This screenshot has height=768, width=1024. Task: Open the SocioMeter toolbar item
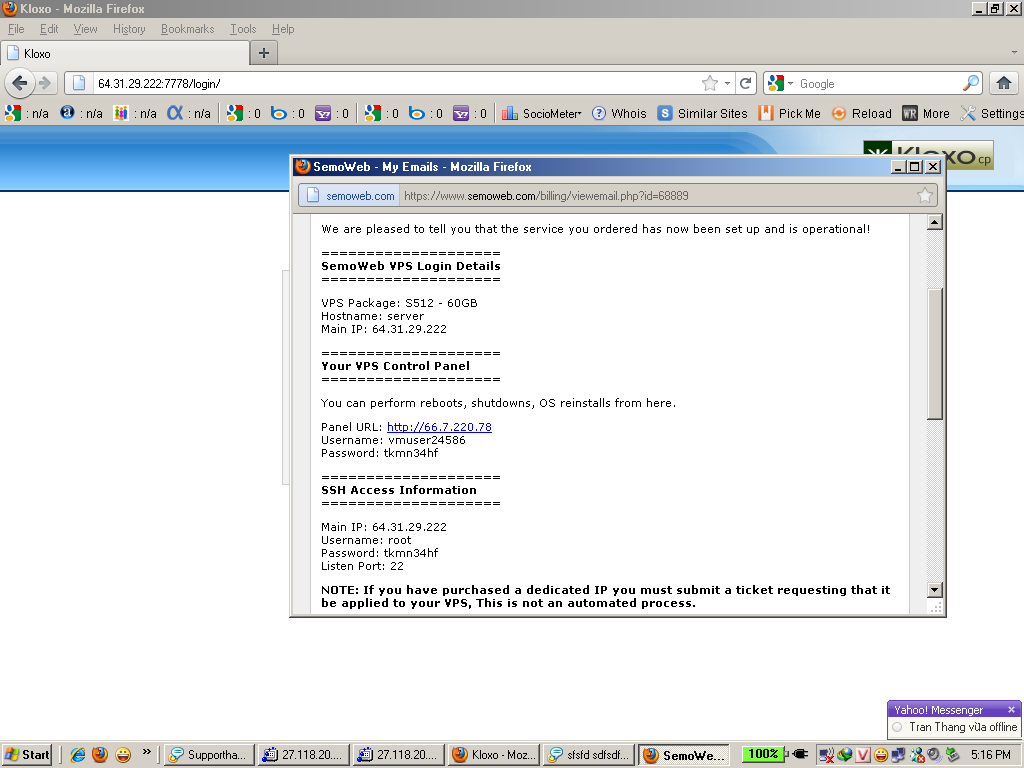[541, 114]
